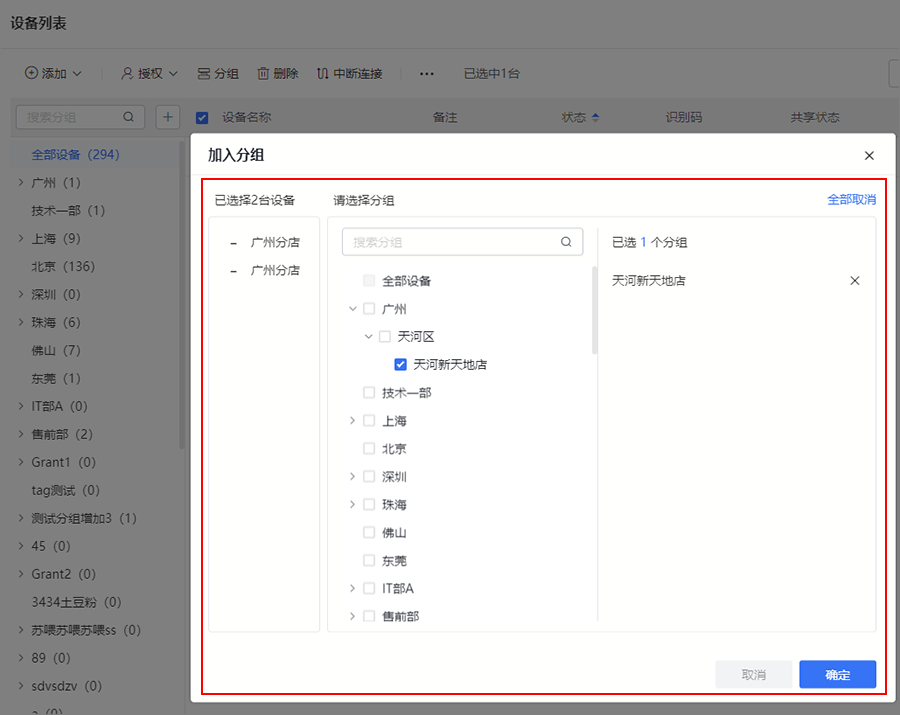
Task: Click 分组 in the toolbar
Action: (218, 73)
